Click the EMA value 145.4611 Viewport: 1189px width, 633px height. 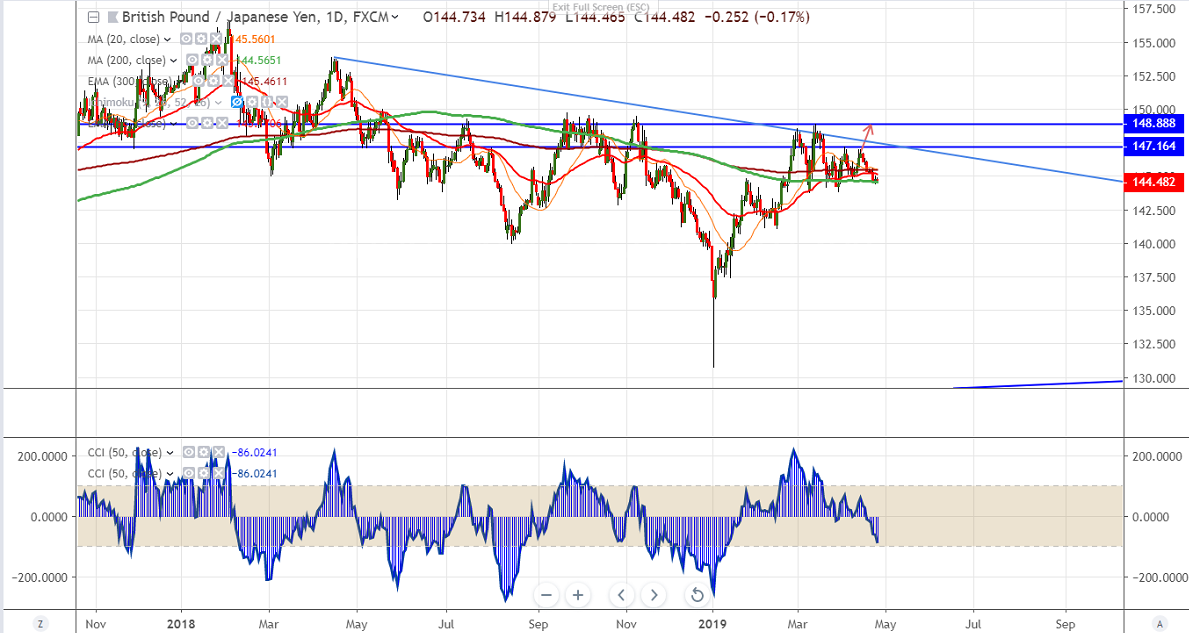265,81
